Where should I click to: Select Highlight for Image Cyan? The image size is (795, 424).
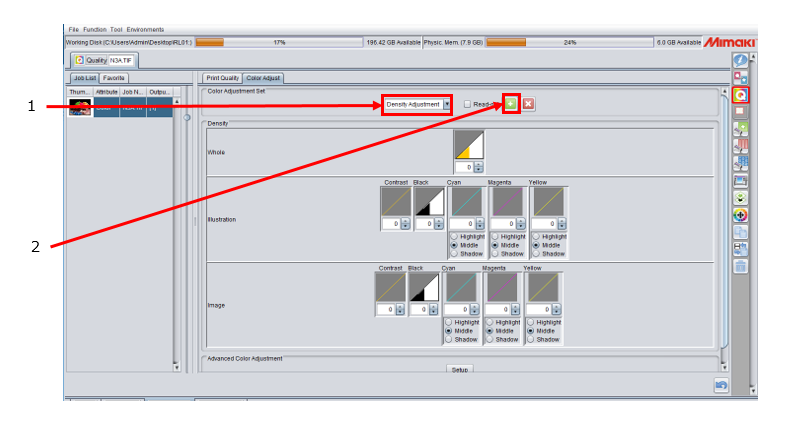[x=449, y=323]
